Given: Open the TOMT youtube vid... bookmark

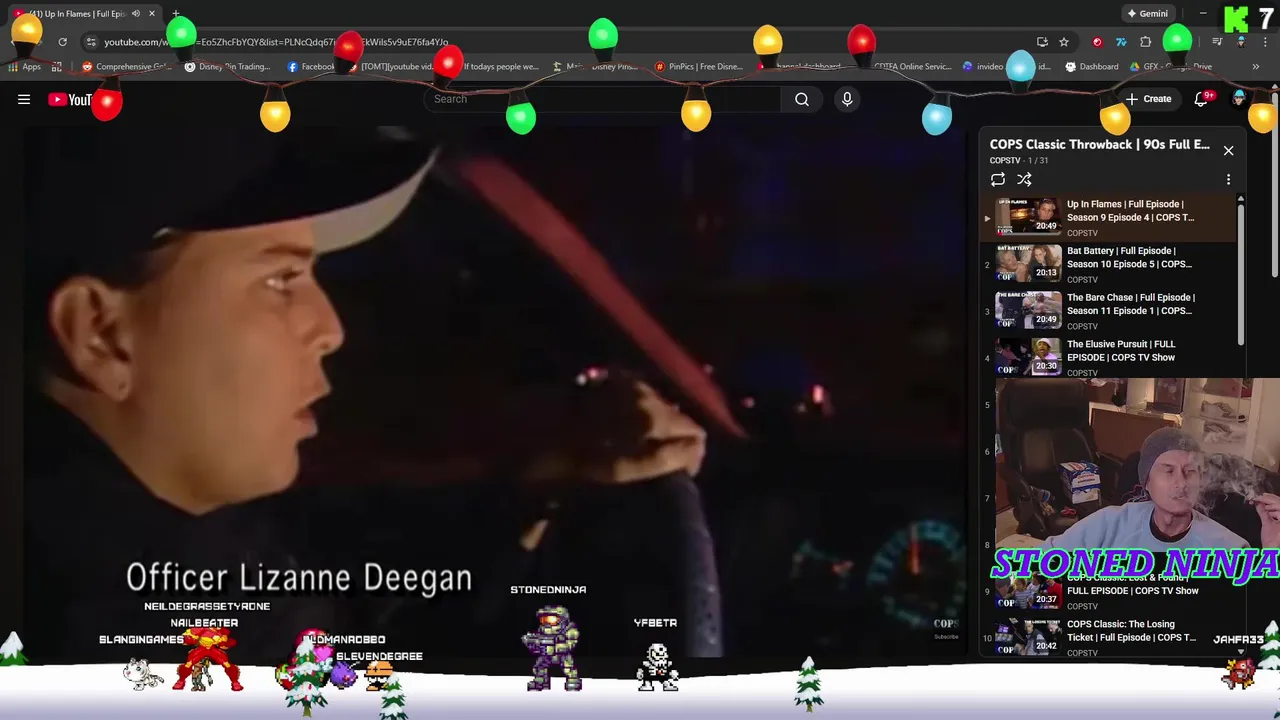Looking at the screenshot, I should (390, 67).
